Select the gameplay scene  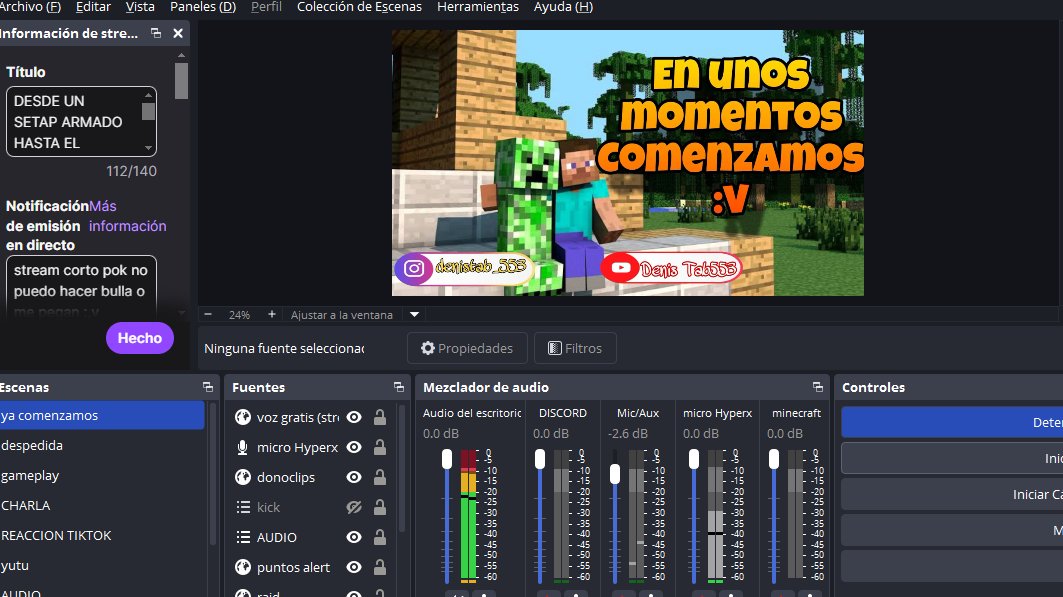(102, 475)
